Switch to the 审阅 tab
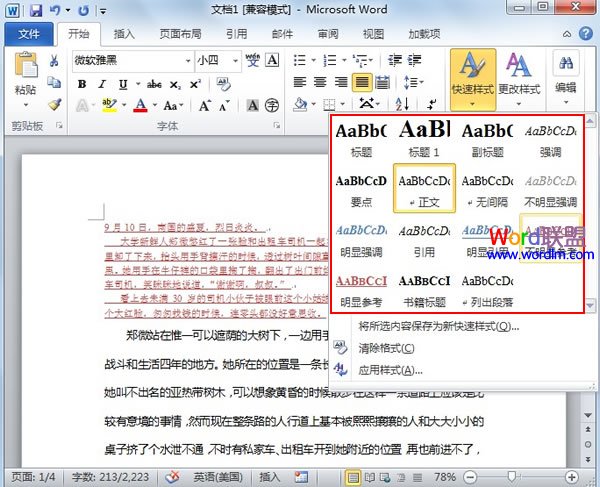 point(328,34)
